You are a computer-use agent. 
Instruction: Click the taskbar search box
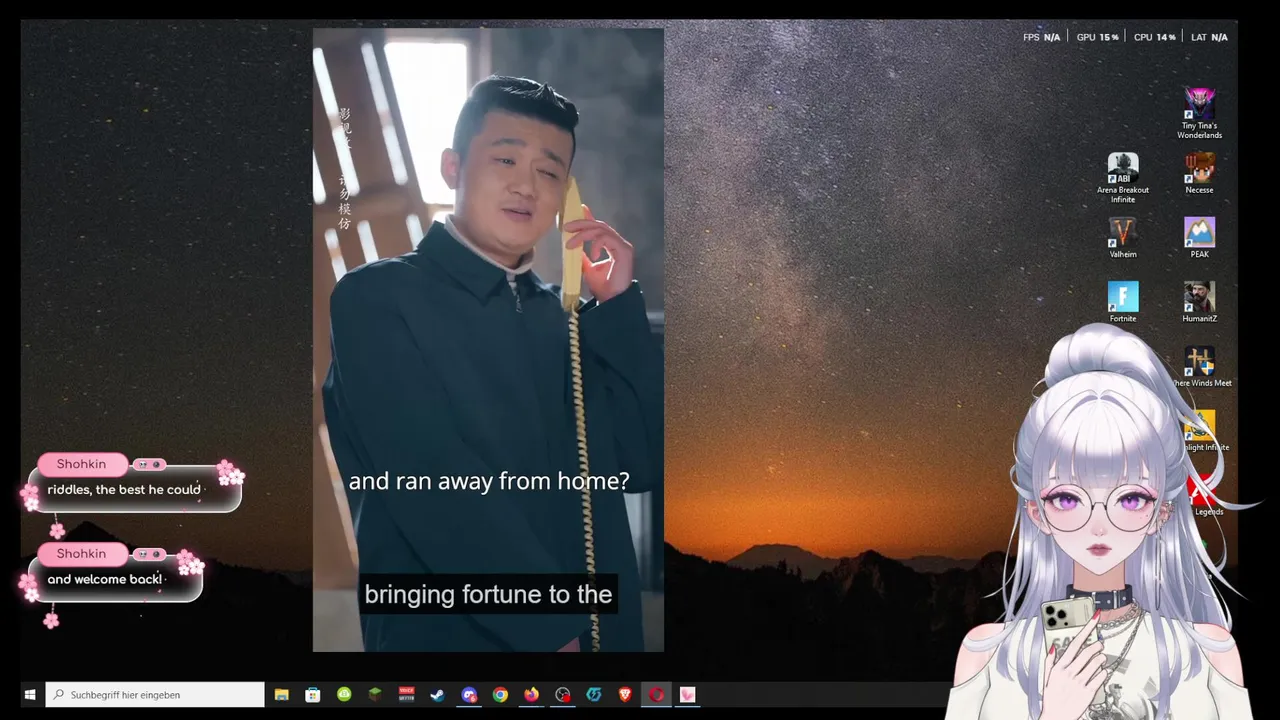coord(155,695)
